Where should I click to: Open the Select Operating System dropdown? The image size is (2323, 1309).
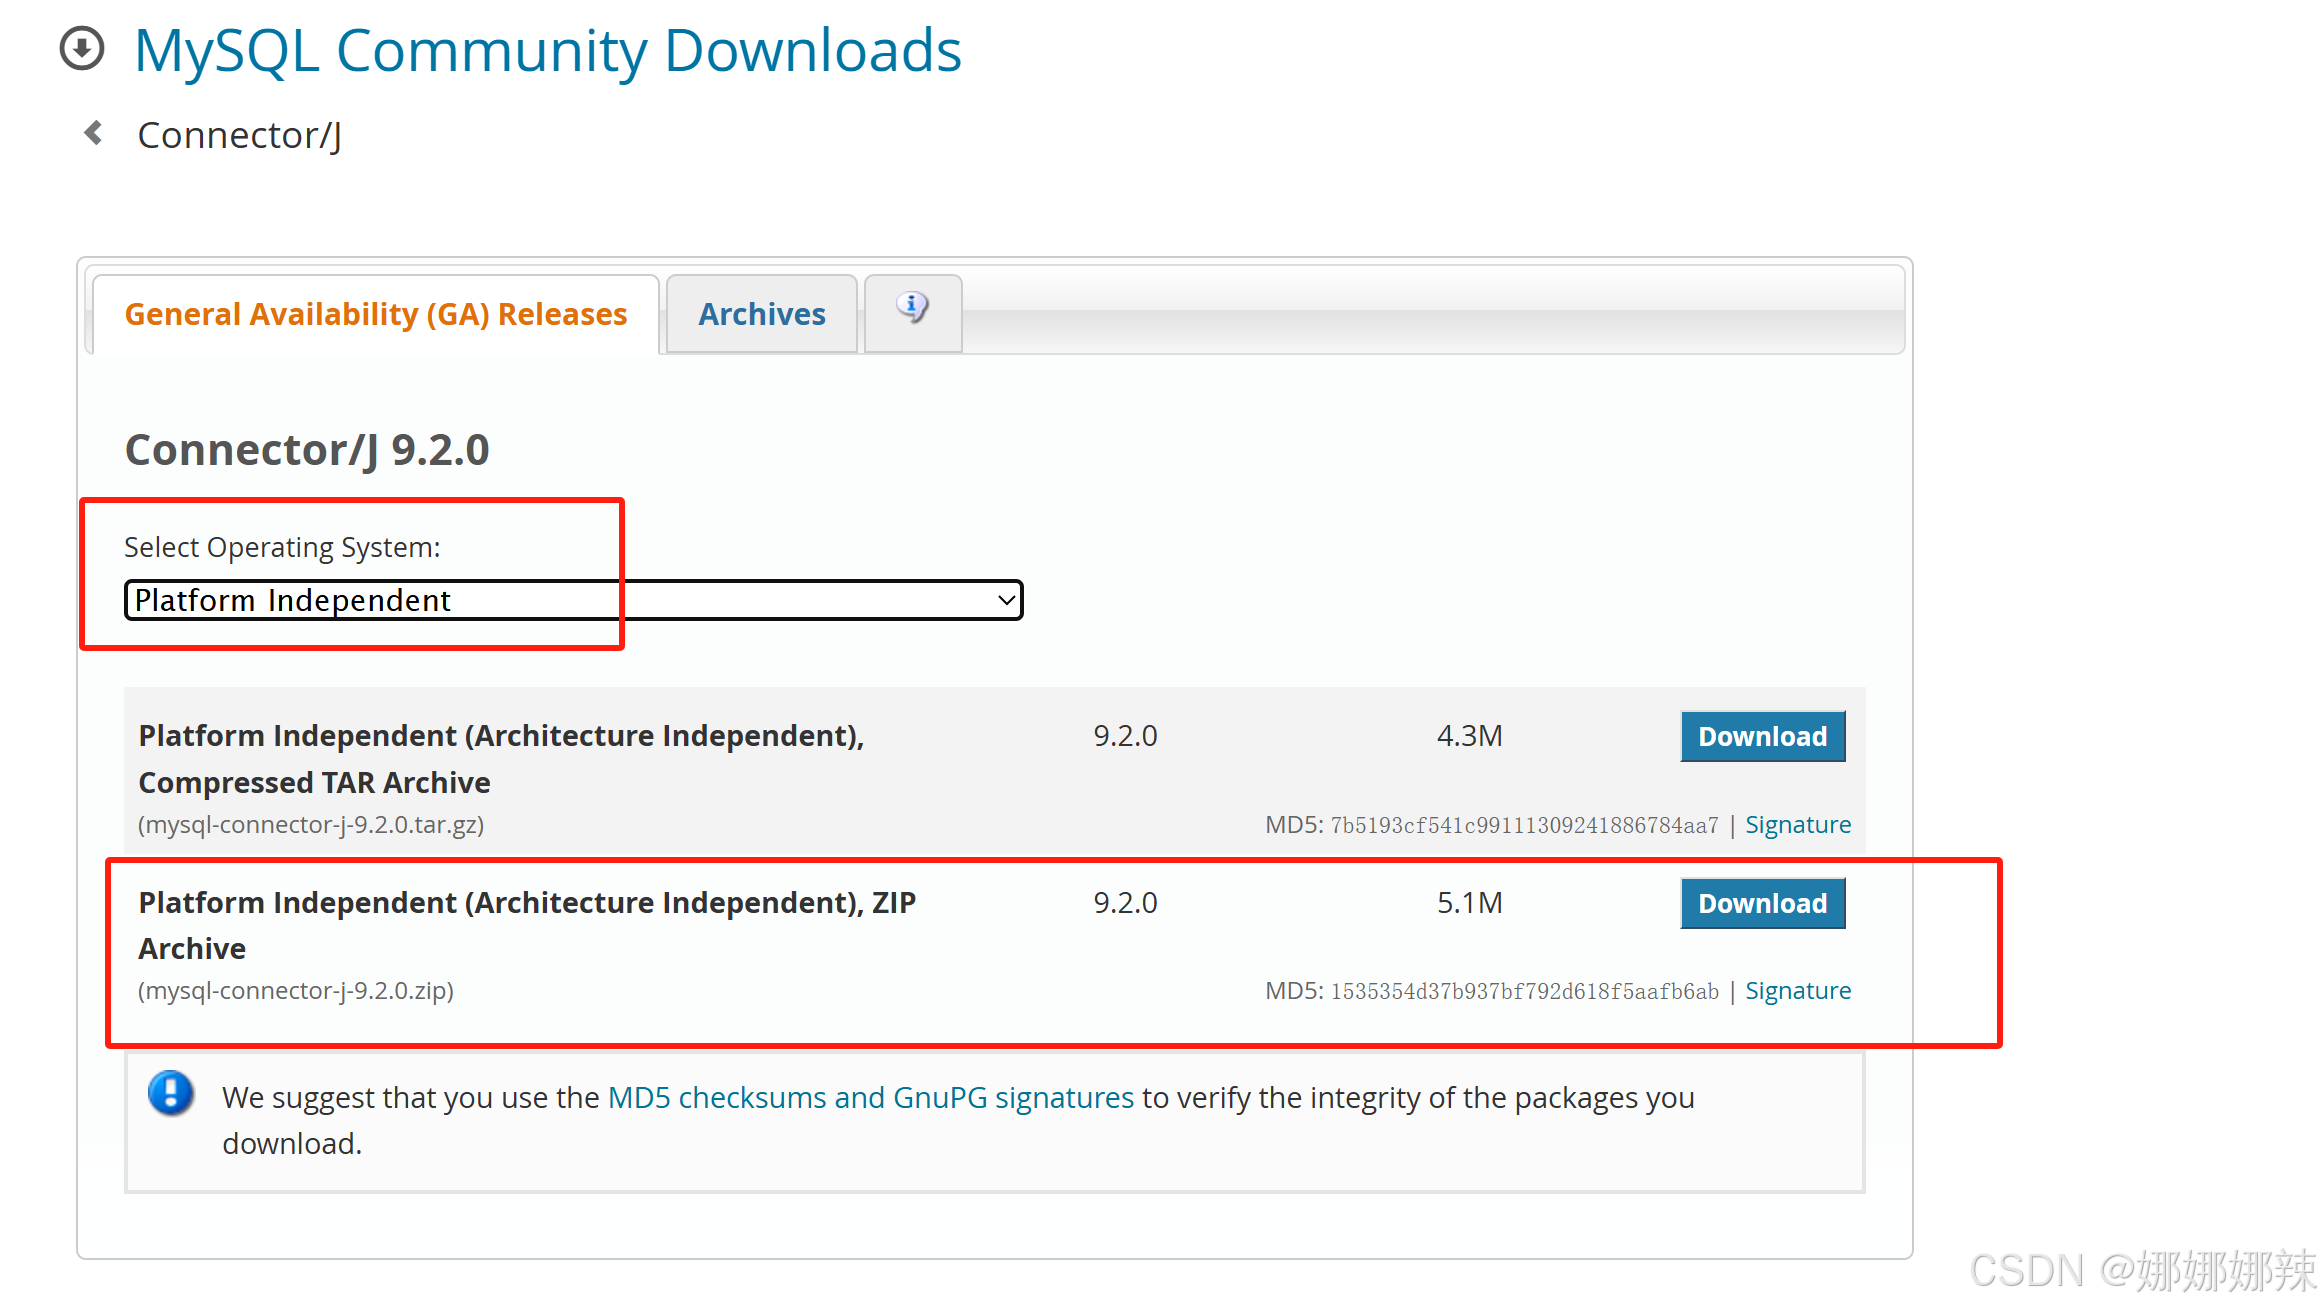coord(573,600)
